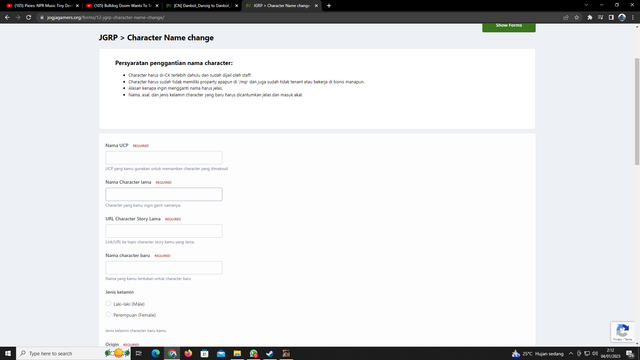Open the Chrome profile avatar

pyautogui.click(x=622, y=18)
